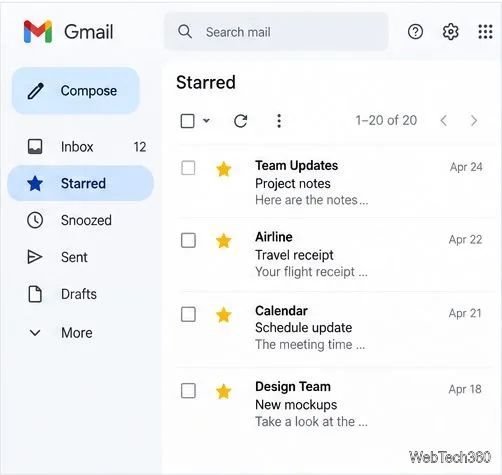Click the search magnifier icon
Viewport: 502px width, 475px height.
(x=185, y=32)
